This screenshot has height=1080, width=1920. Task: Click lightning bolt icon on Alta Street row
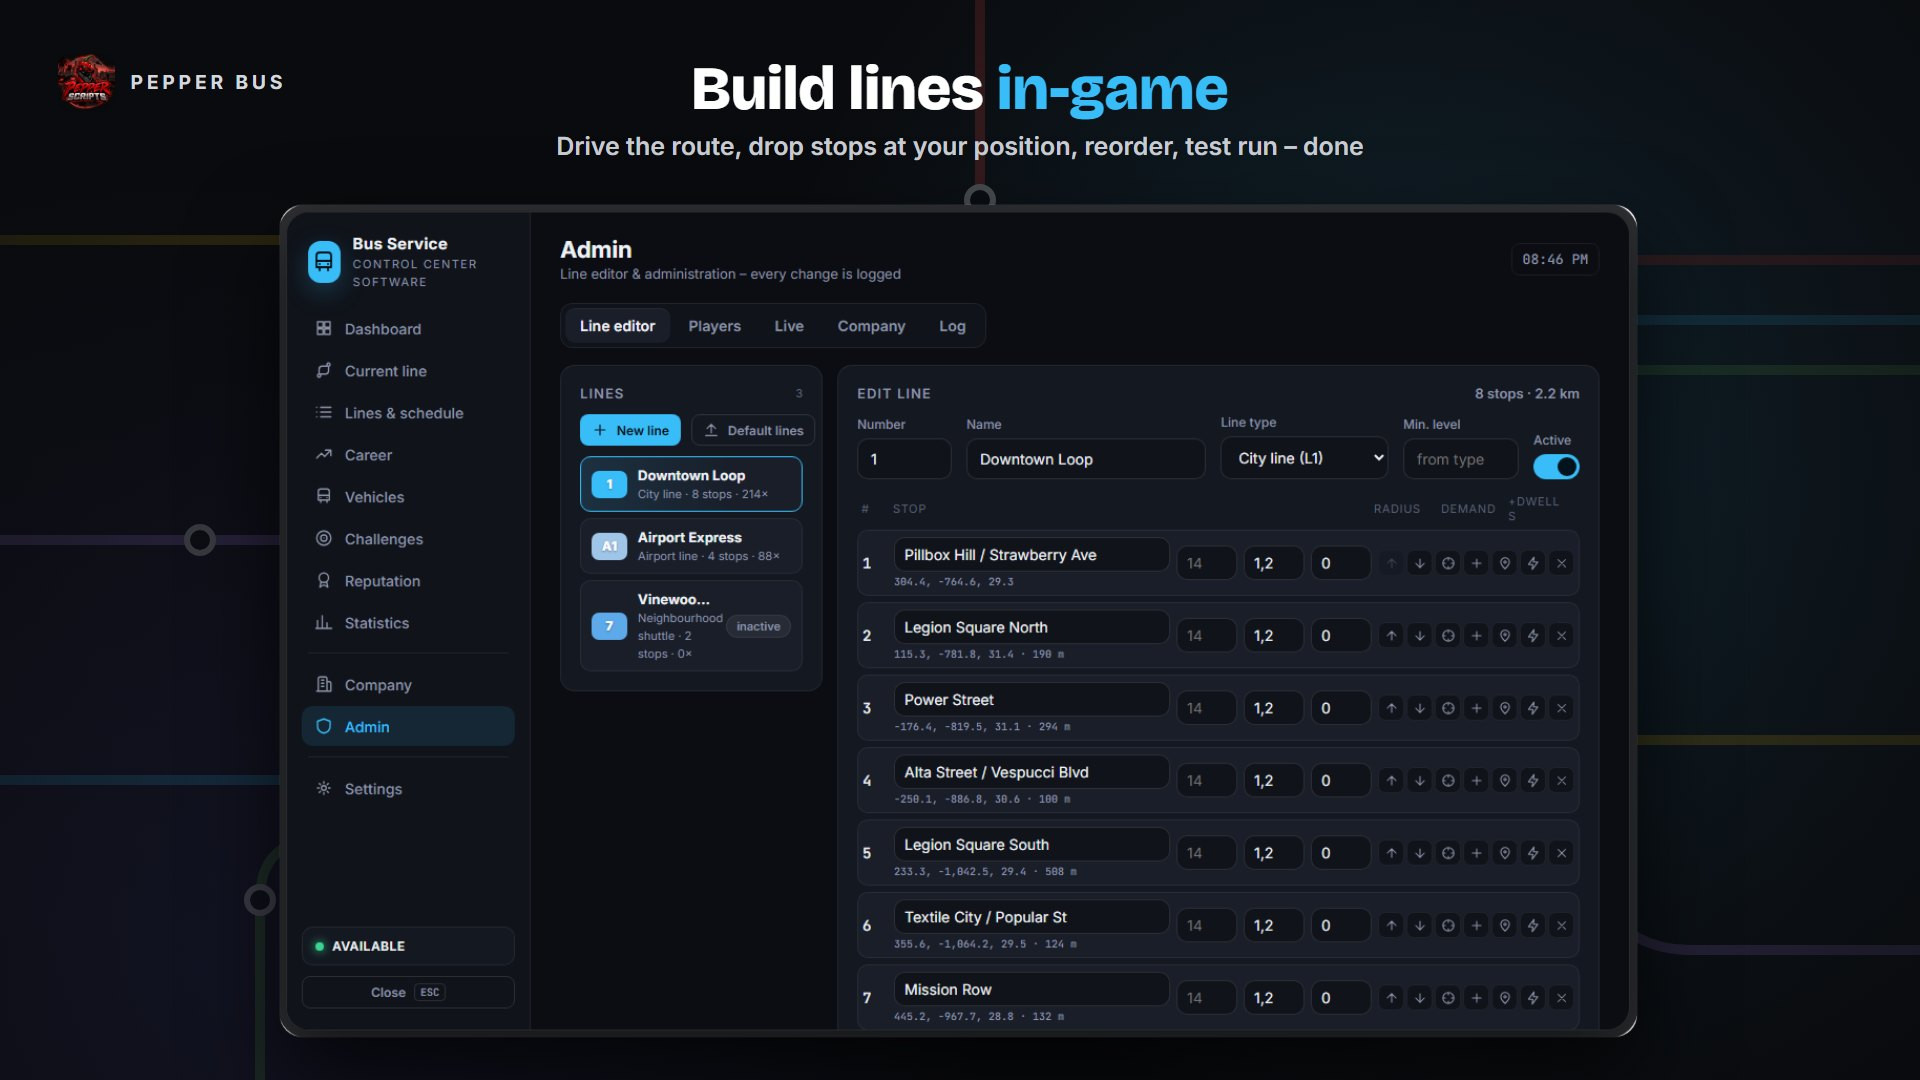(1532, 781)
